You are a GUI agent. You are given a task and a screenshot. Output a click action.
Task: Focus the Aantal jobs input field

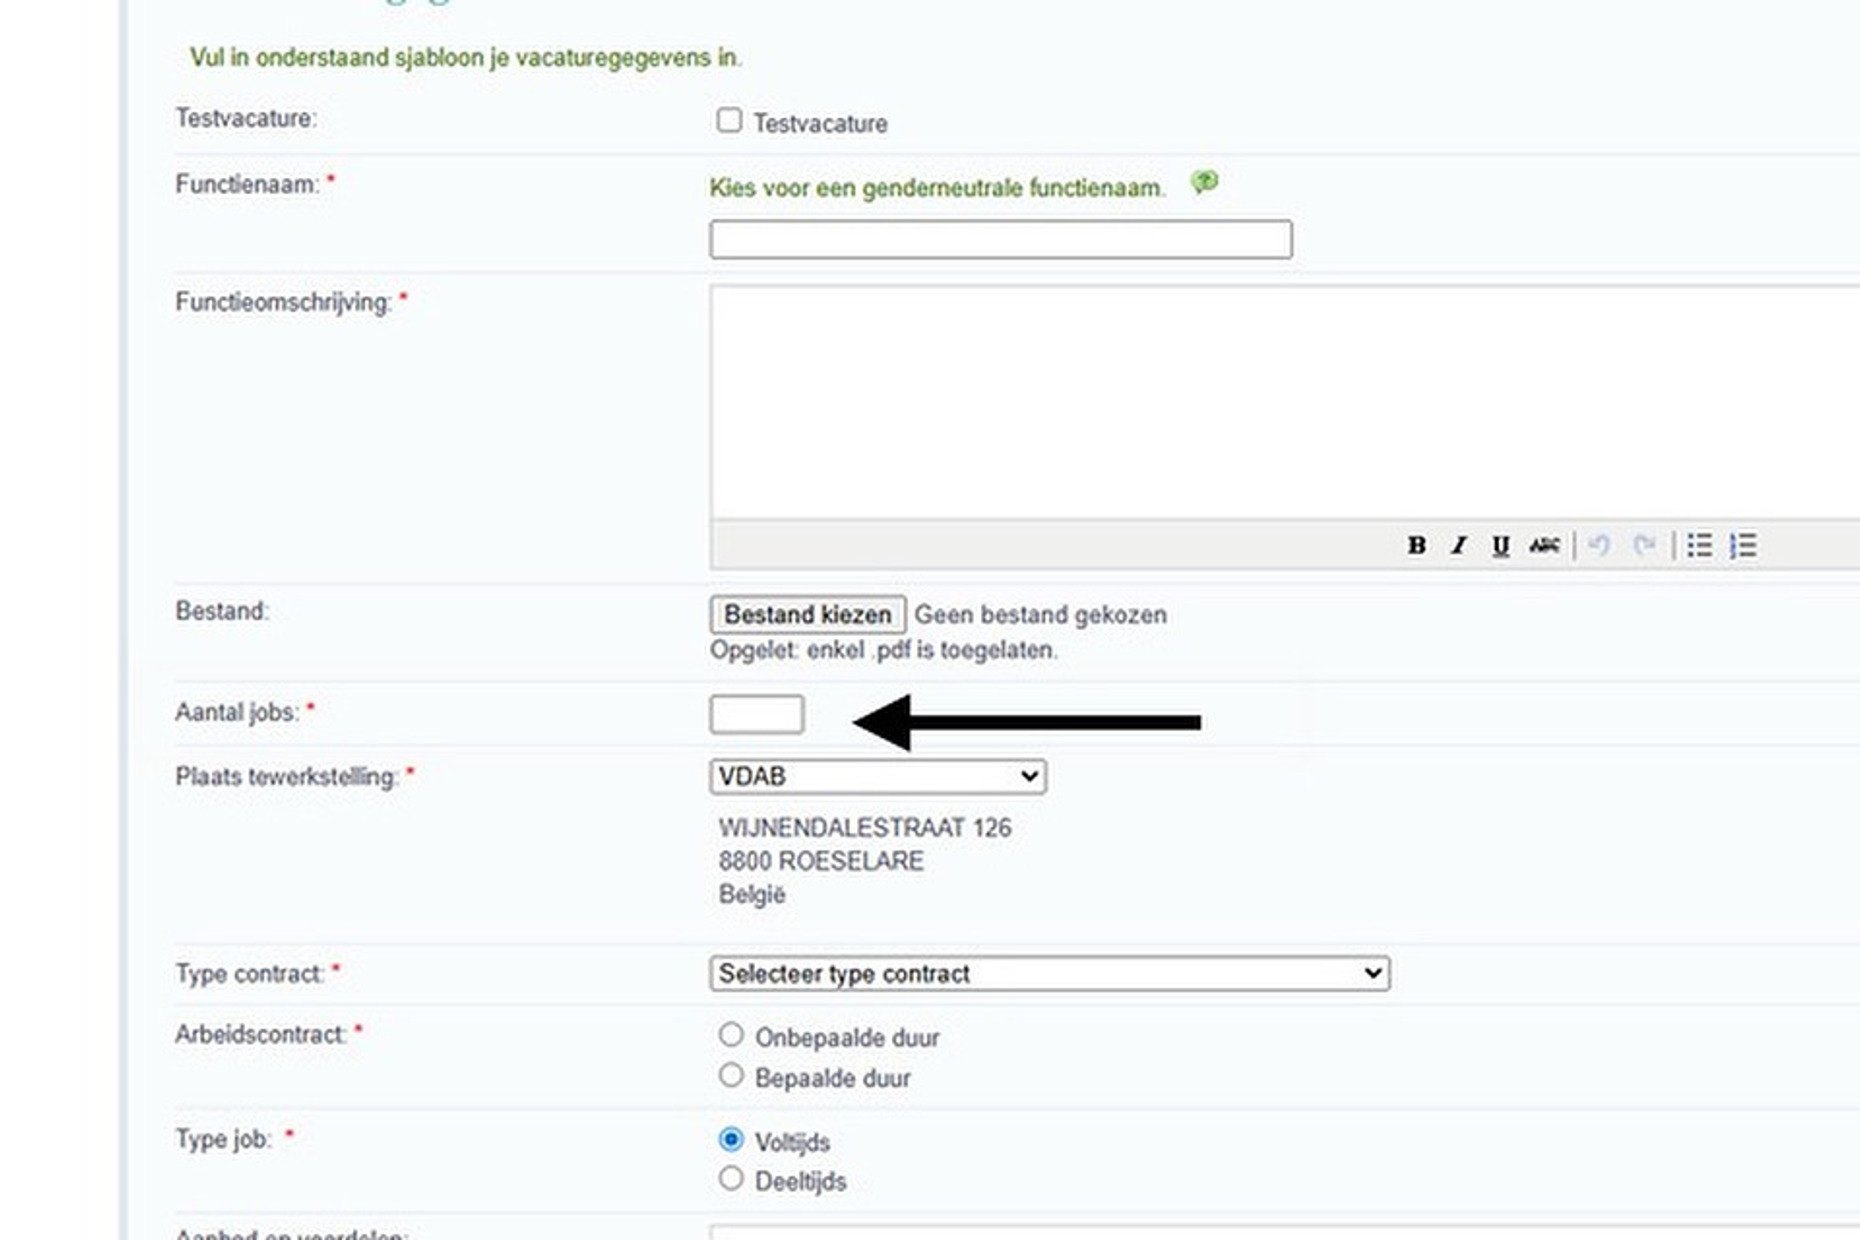[x=756, y=715]
